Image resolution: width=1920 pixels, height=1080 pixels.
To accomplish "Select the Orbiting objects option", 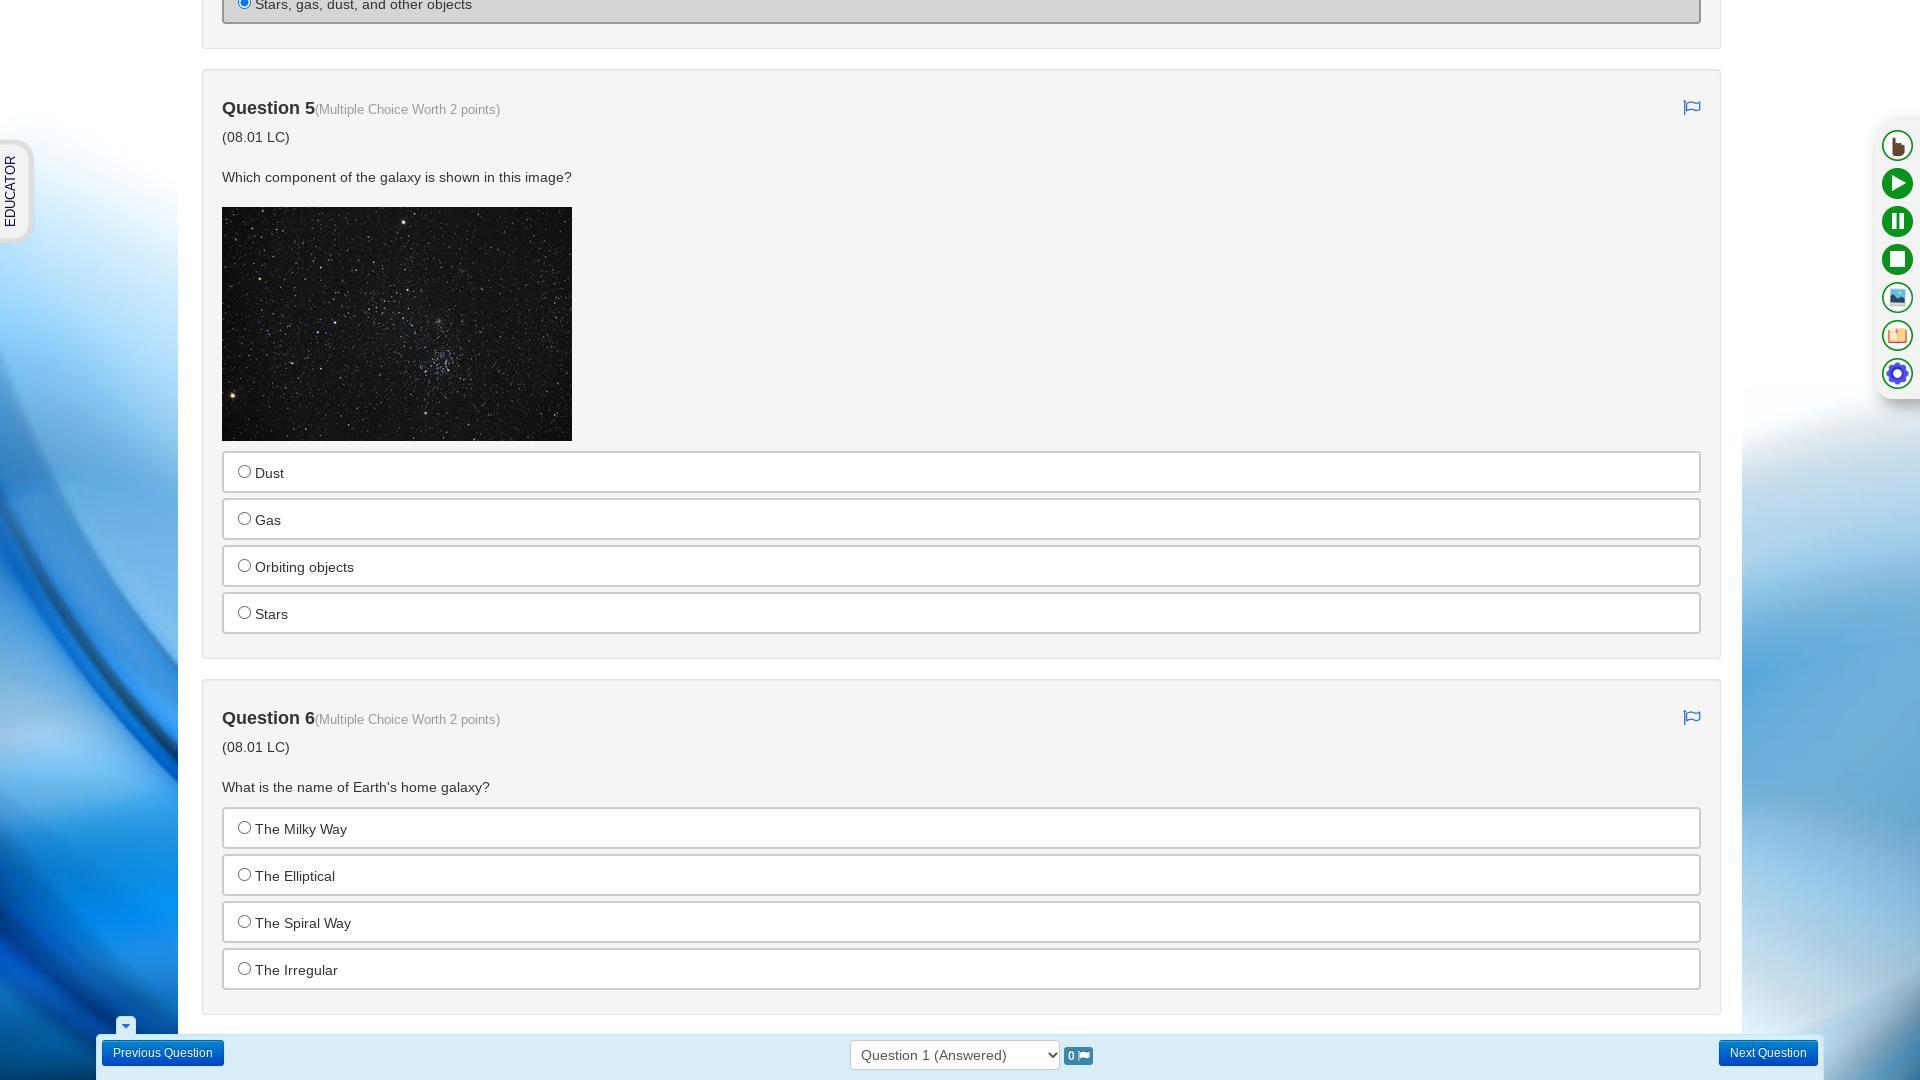I will coord(244,566).
